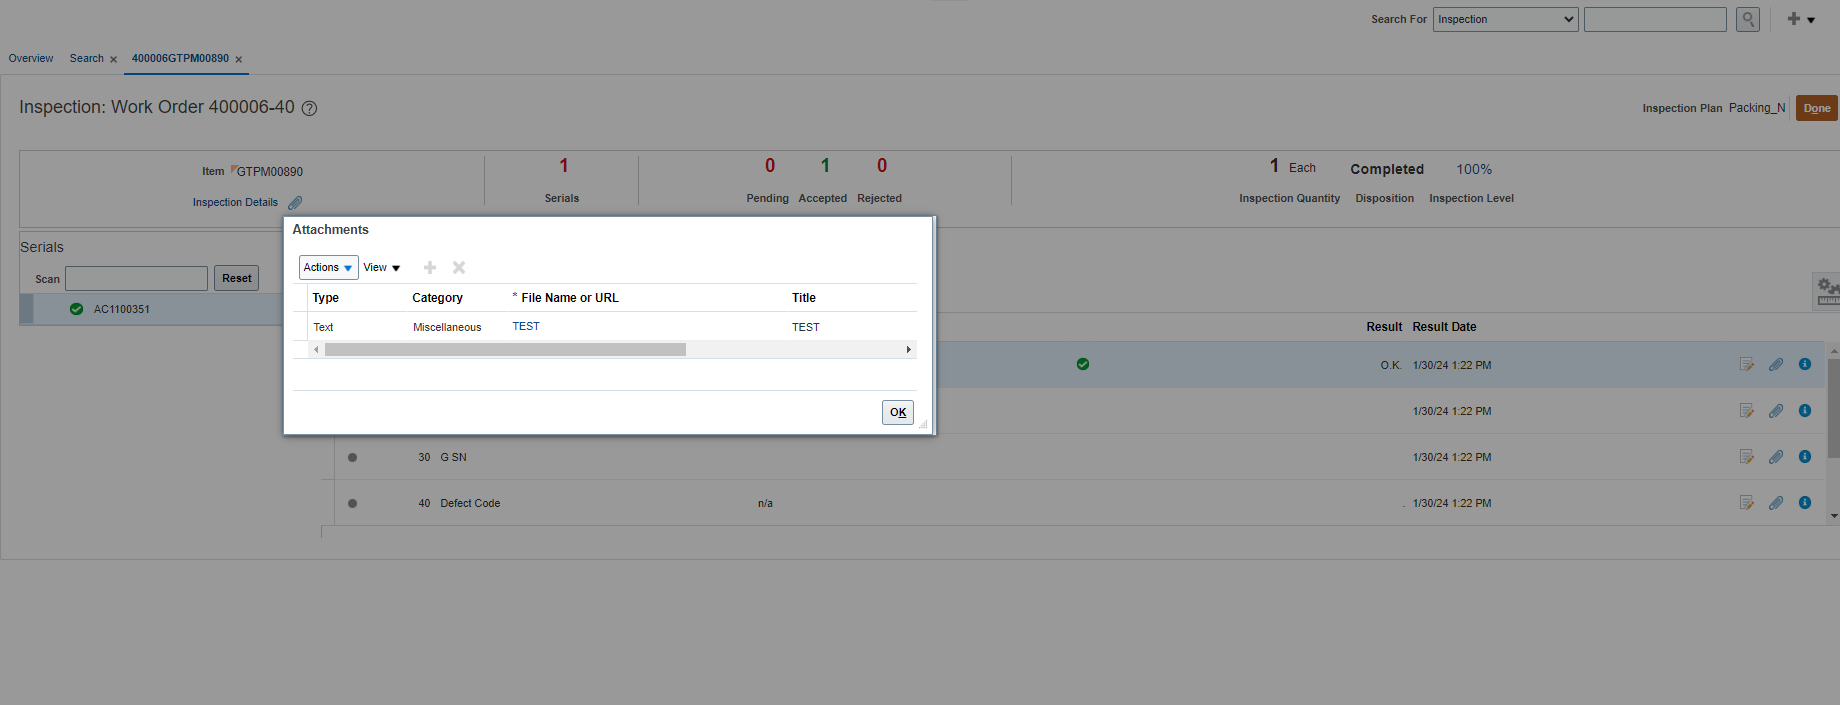Focus the Scan input field
Screen dimensions: 1840x705
136,278
